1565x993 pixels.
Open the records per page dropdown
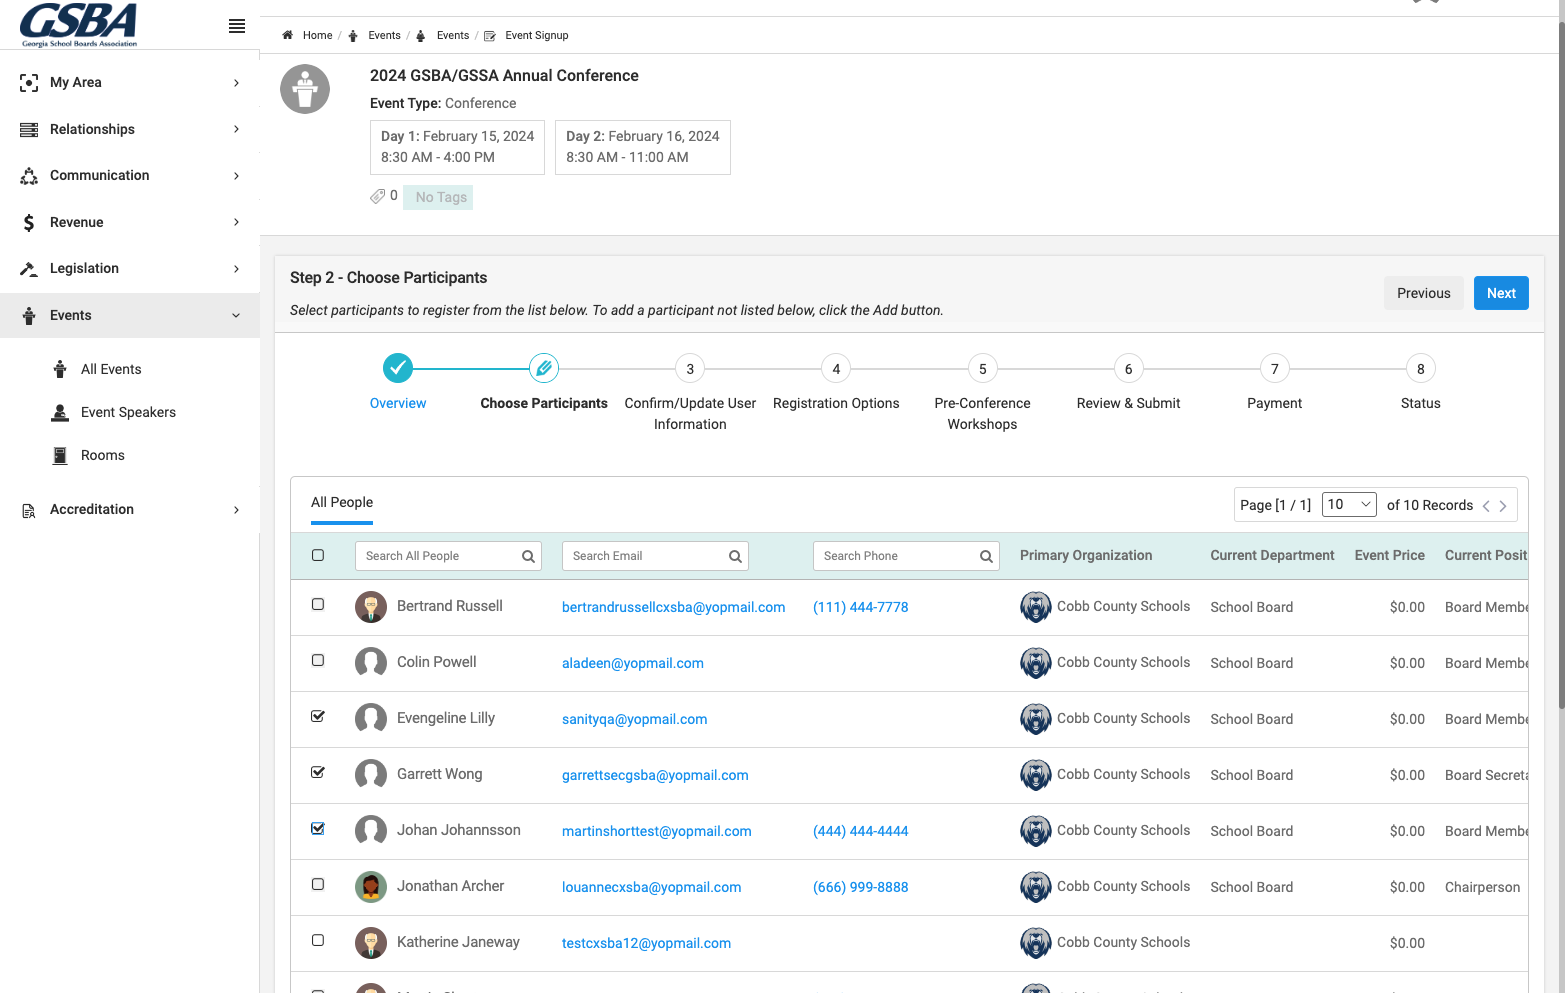click(x=1349, y=505)
